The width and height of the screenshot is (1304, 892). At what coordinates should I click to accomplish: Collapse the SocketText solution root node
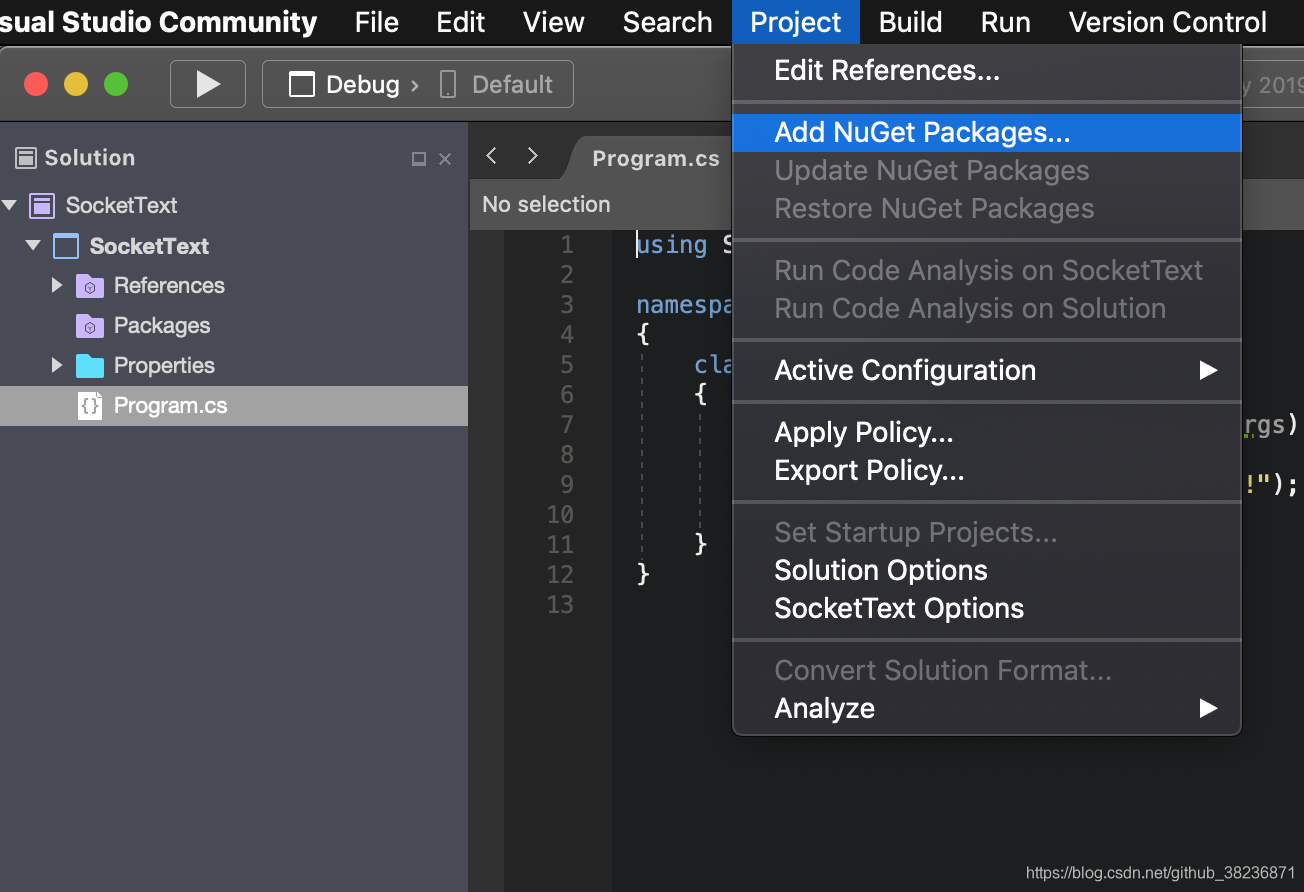(10, 205)
